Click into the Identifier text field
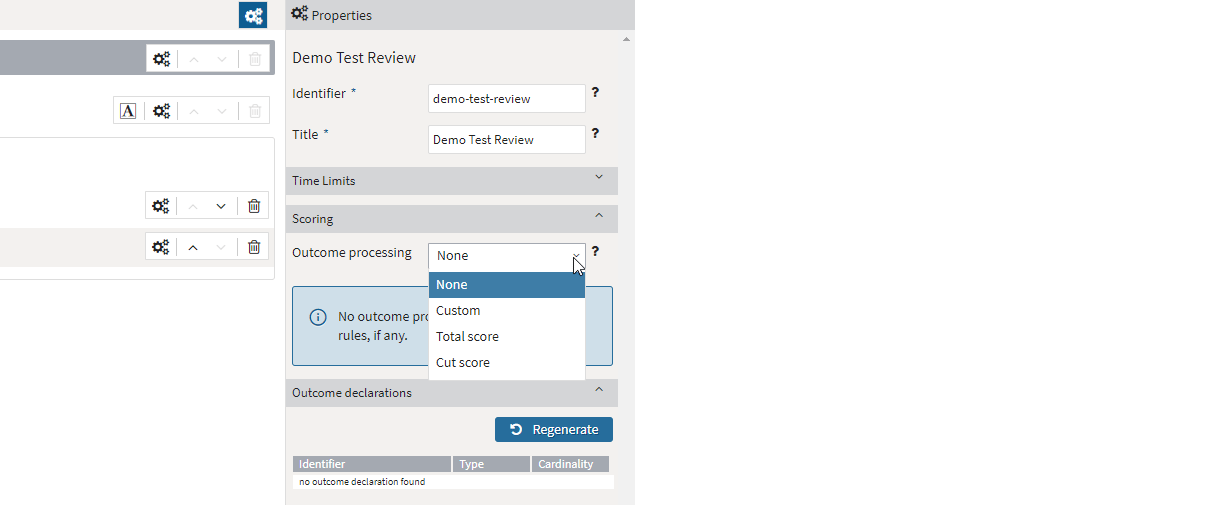Screen dimensions: 1219x505 pos(506,99)
